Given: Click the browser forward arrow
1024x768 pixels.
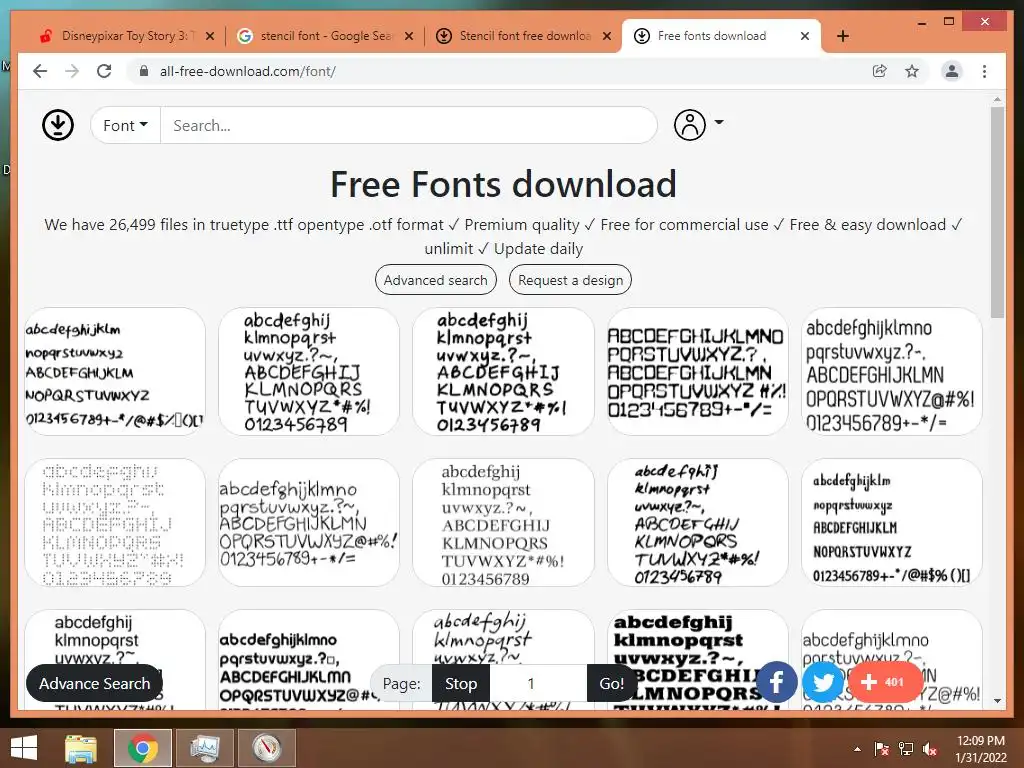Looking at the screenshot, I should click(72, 71).
